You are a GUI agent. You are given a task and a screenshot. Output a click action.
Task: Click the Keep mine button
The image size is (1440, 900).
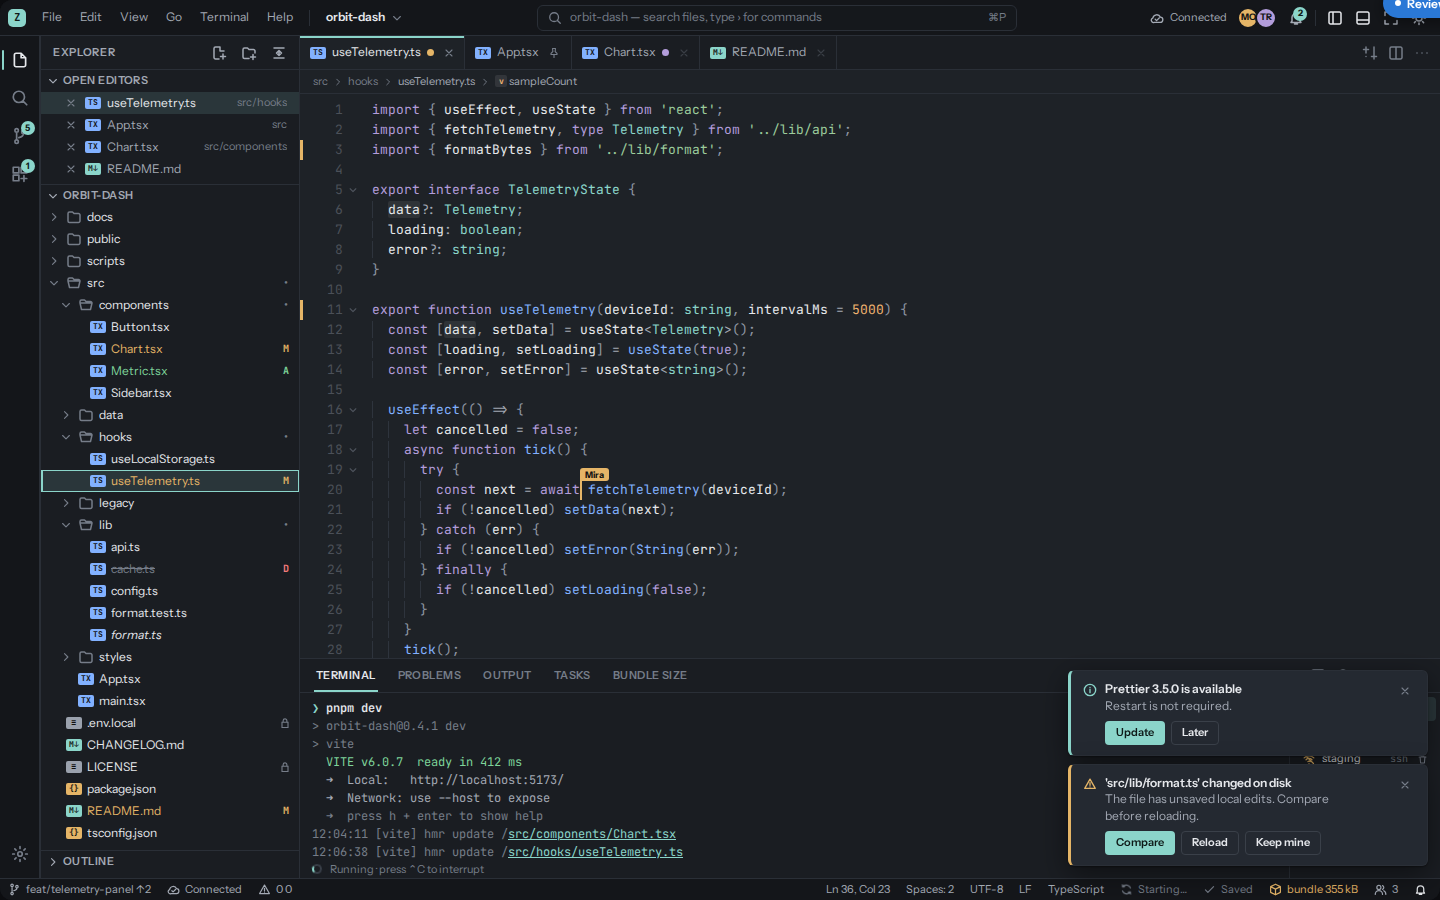[1283, 843]
